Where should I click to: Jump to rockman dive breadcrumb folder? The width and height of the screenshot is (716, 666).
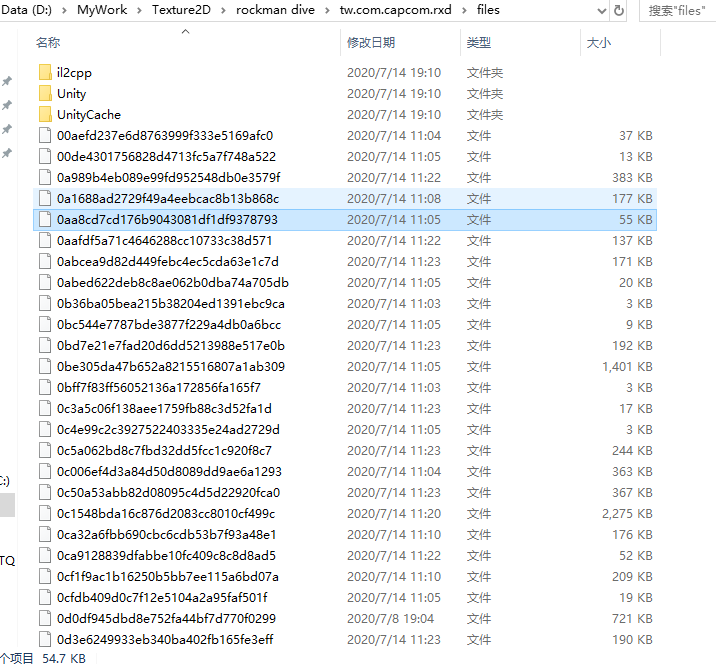pos(275,10)
